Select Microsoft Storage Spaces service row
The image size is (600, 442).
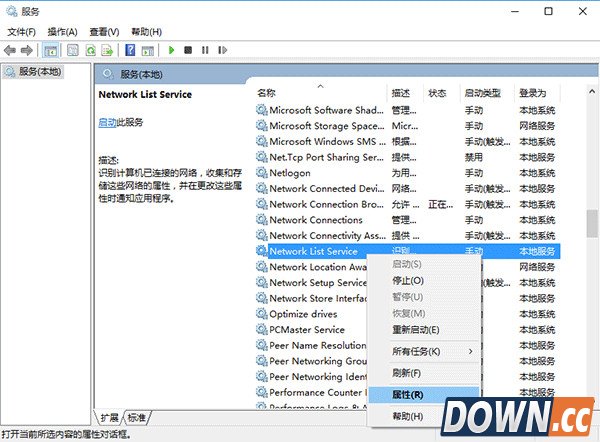[x=408, y=126]
